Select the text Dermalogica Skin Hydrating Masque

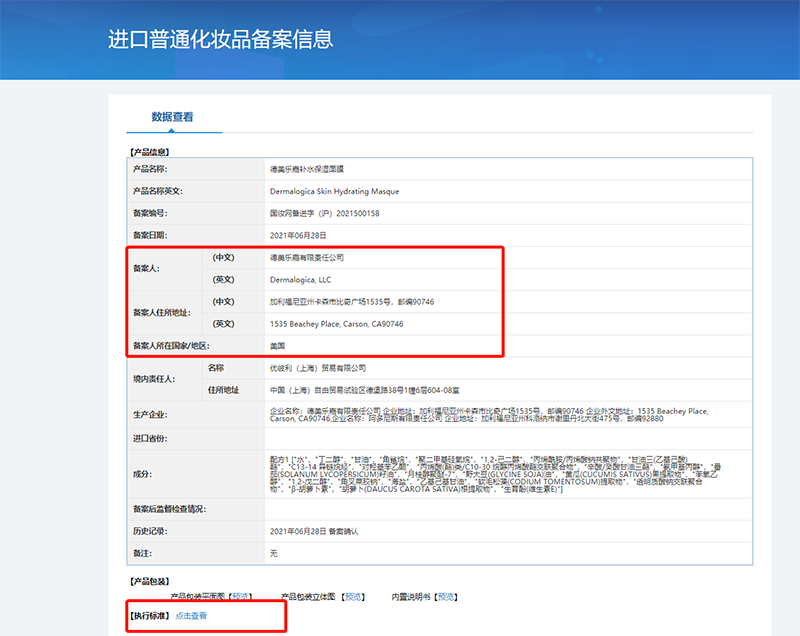point(335,191)
